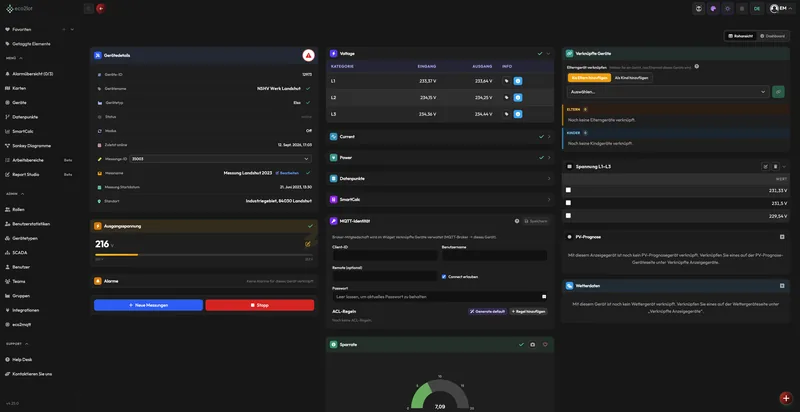Click the red back arrow in top bar
The width and height of the screenshot is (800, 412).
pyautogui.click(x=101, y=8)
